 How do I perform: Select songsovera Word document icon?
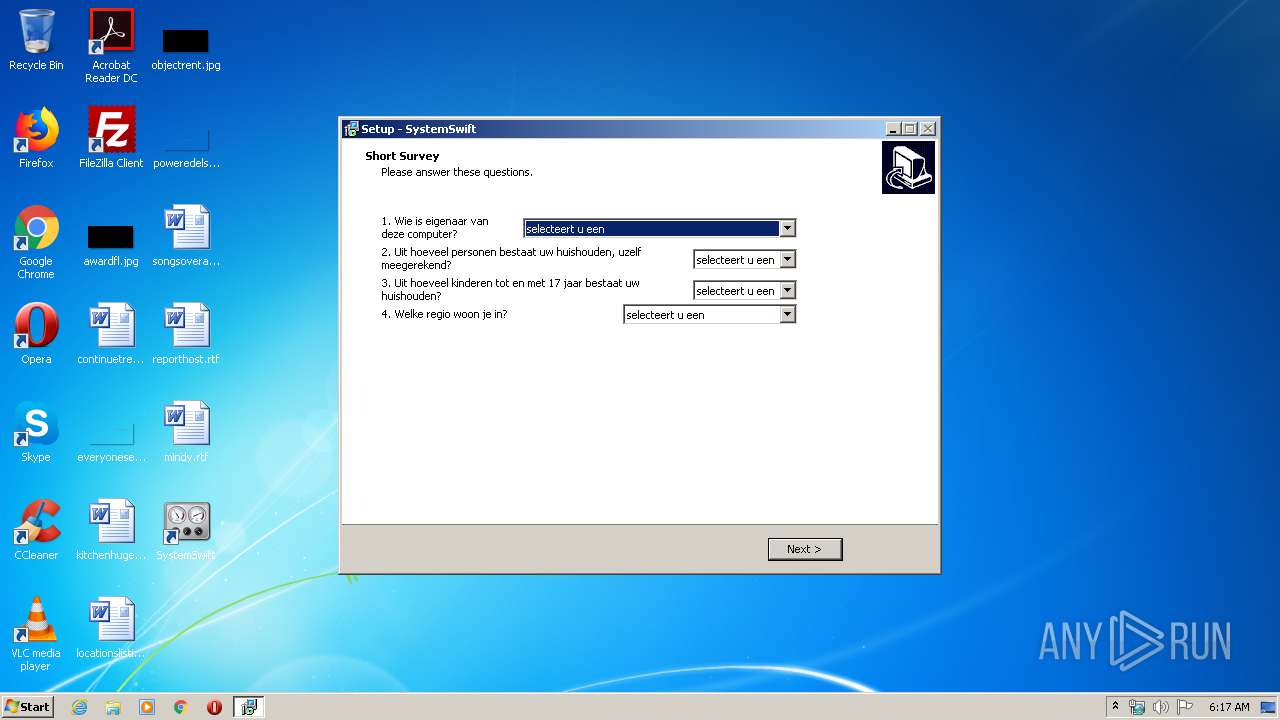[x=186, y=236]
